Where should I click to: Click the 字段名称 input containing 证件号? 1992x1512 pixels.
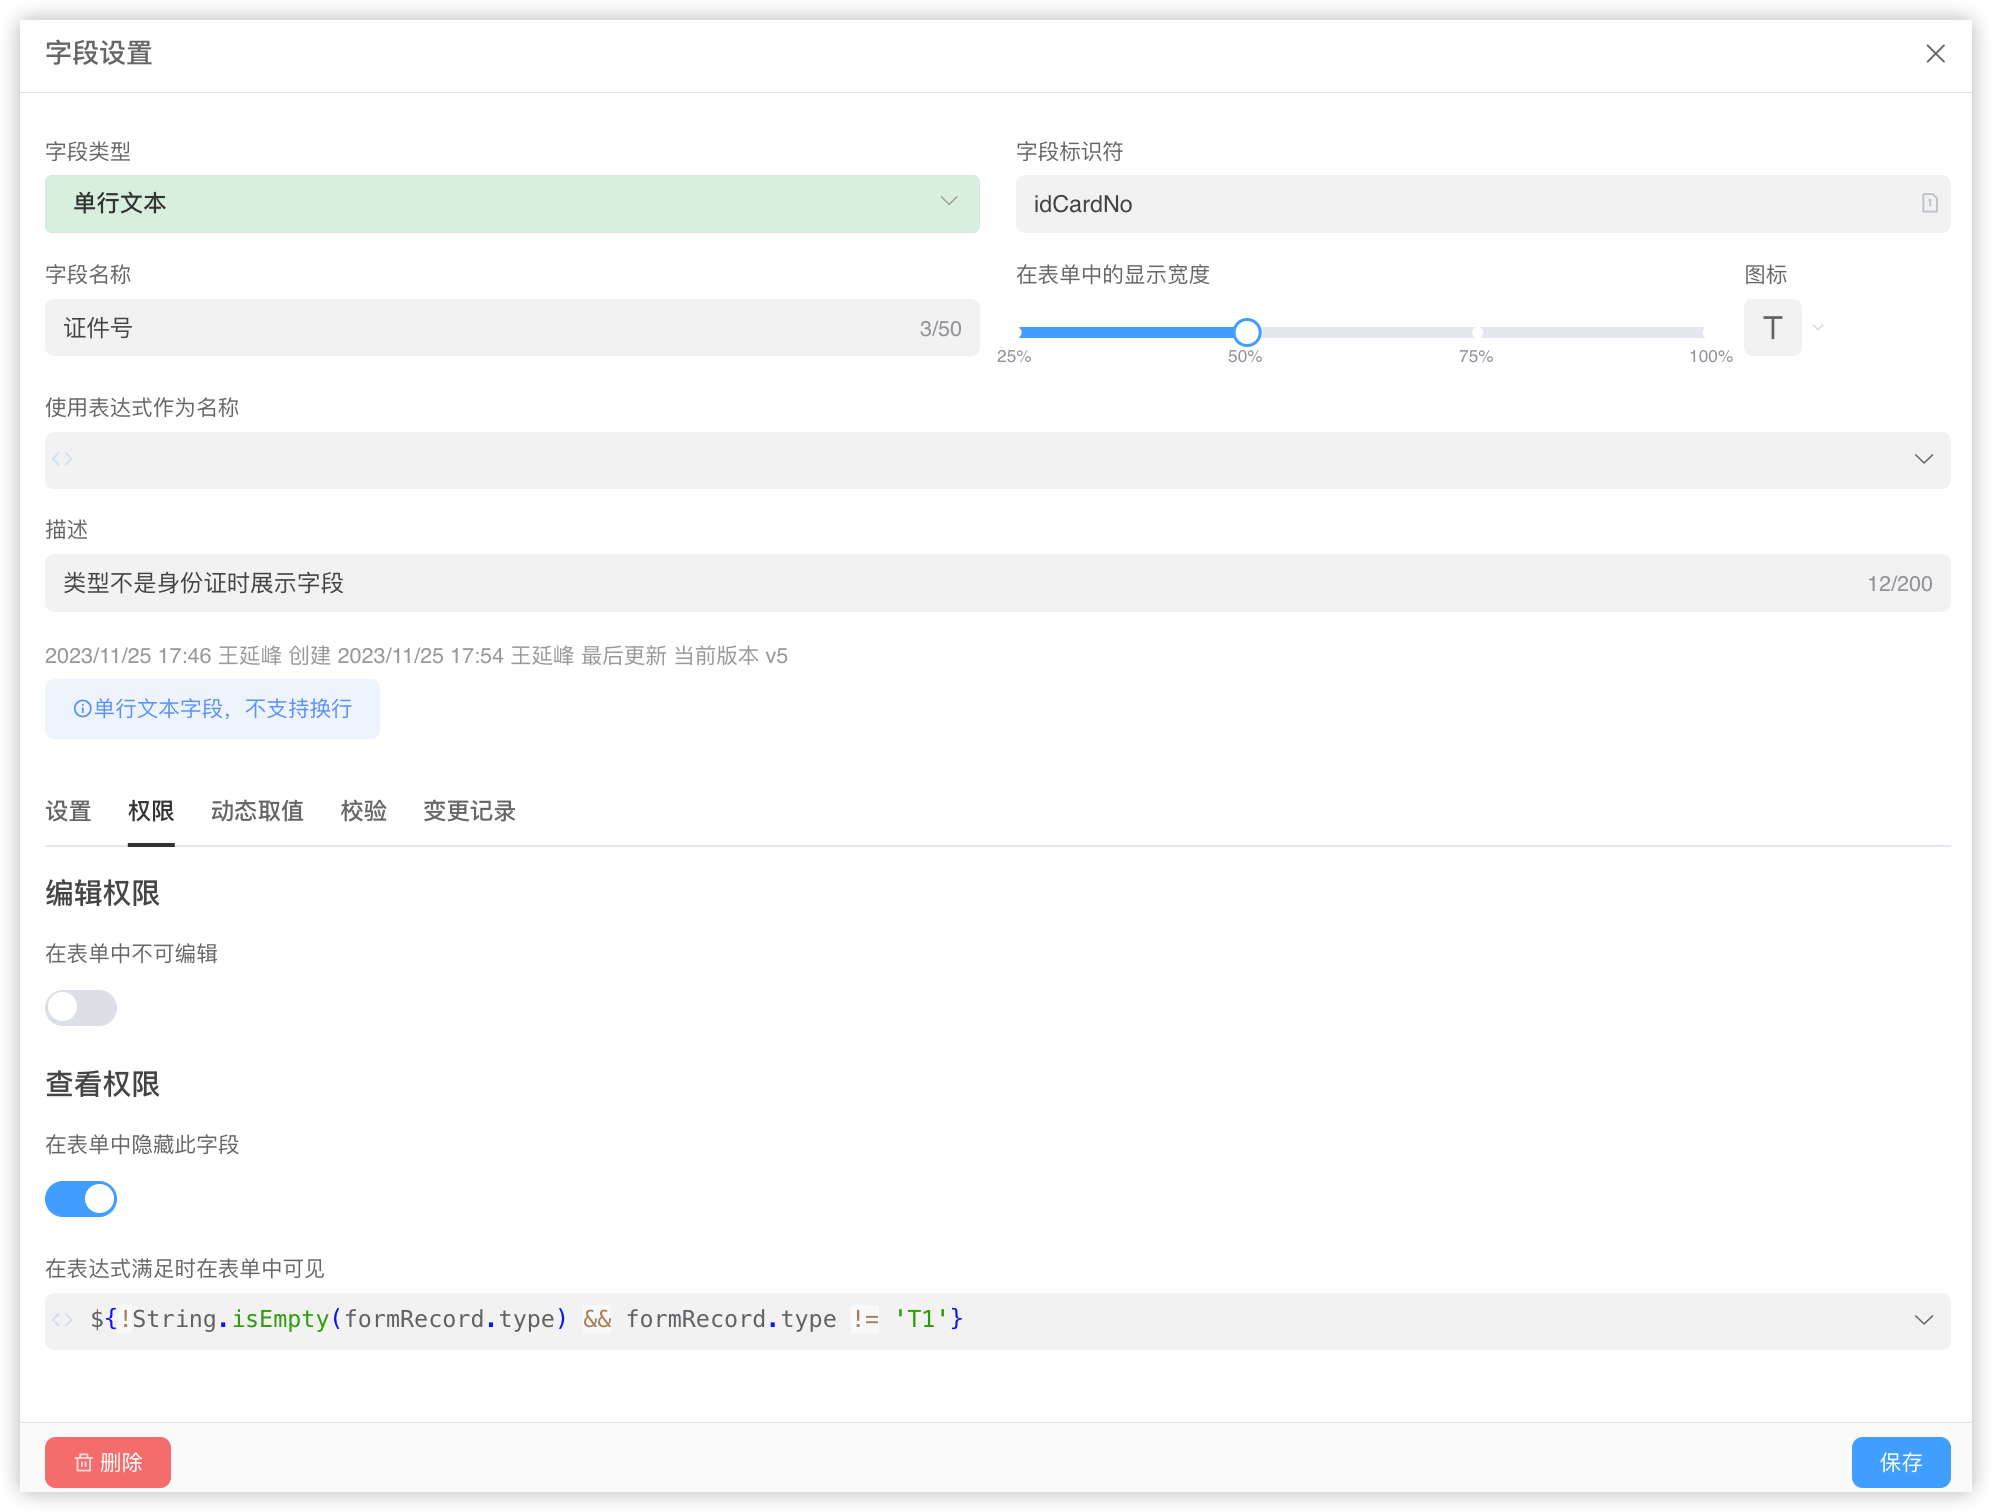pyautogui.click(x=480, y=328)
